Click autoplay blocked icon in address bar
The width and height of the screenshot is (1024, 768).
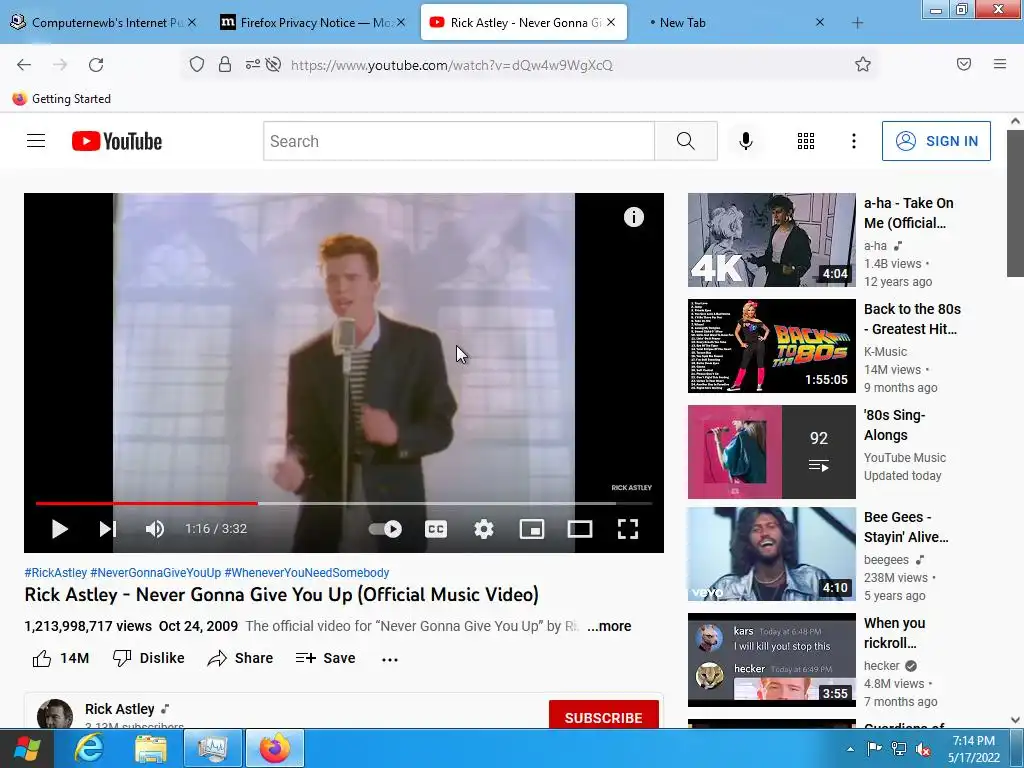coord(274,64)
